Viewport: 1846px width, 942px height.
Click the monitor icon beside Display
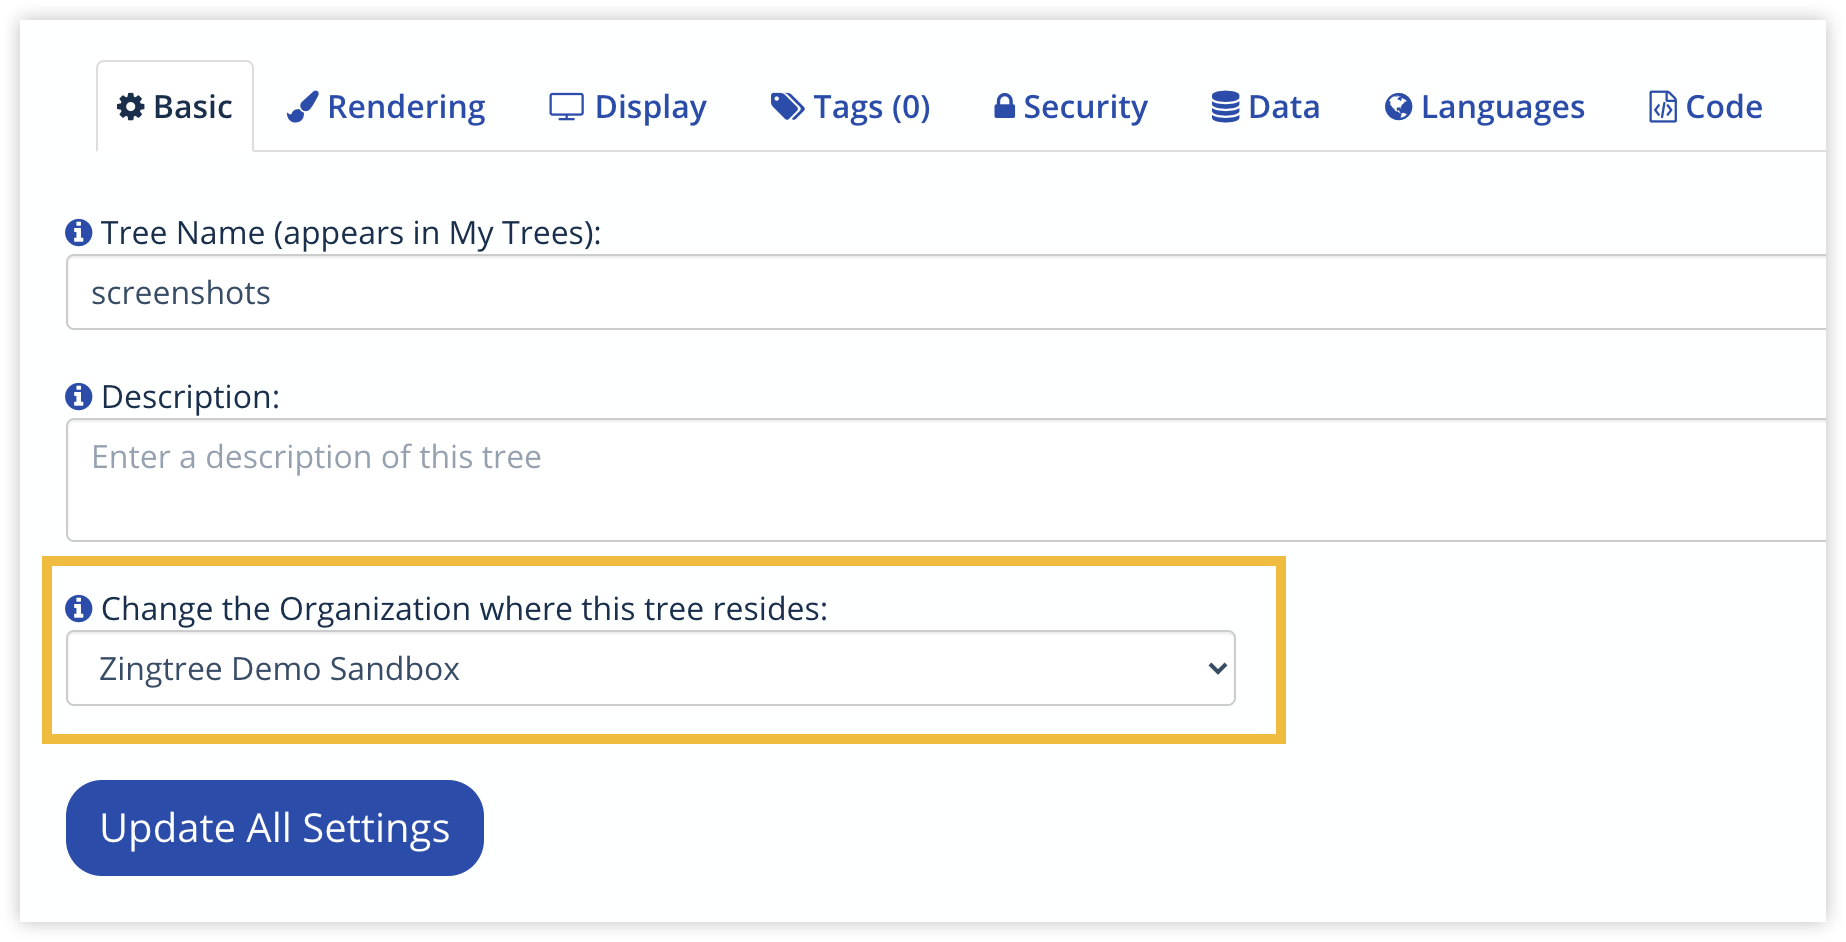(x=566, y=106)
